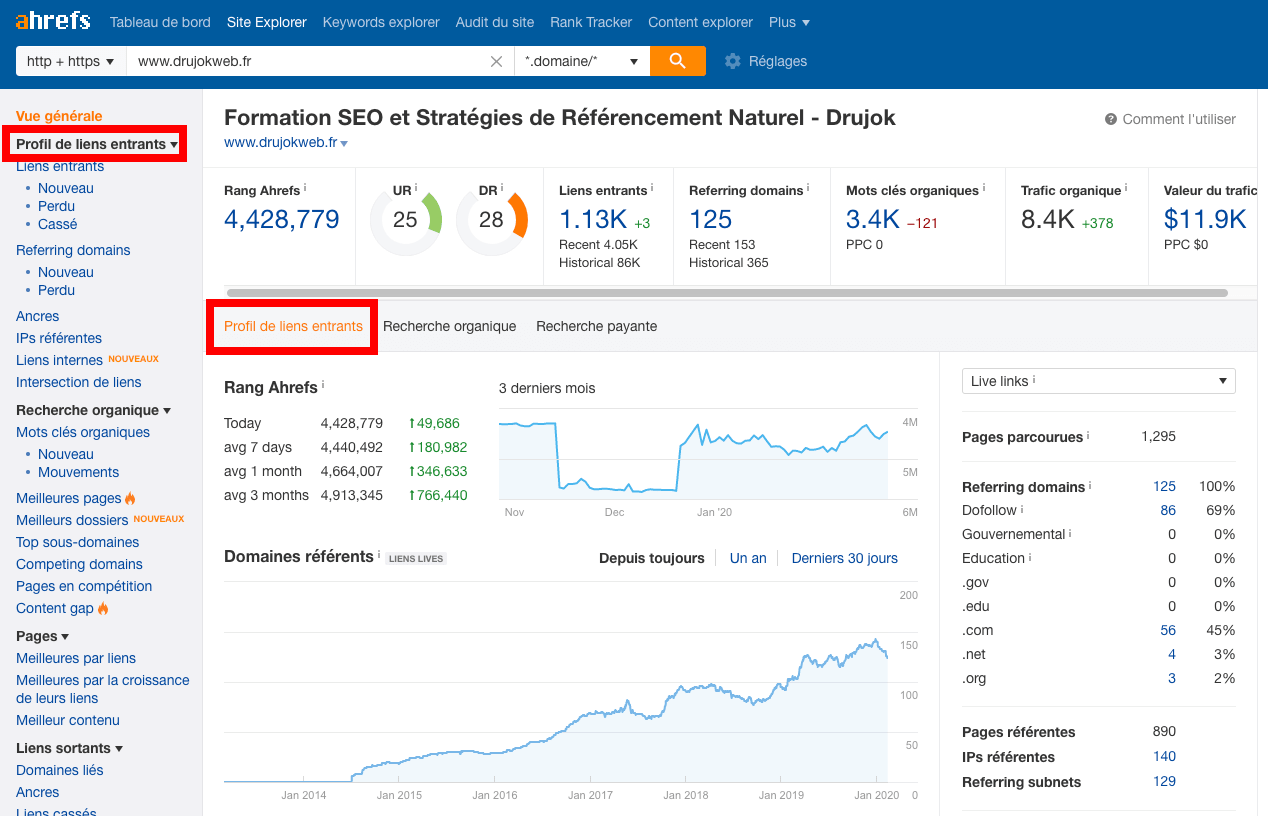Image resolution: width=1268 pixels, height=816 pixels.
Task: Open Competing domains in the sidebar
Action: [x=80, y=564]
